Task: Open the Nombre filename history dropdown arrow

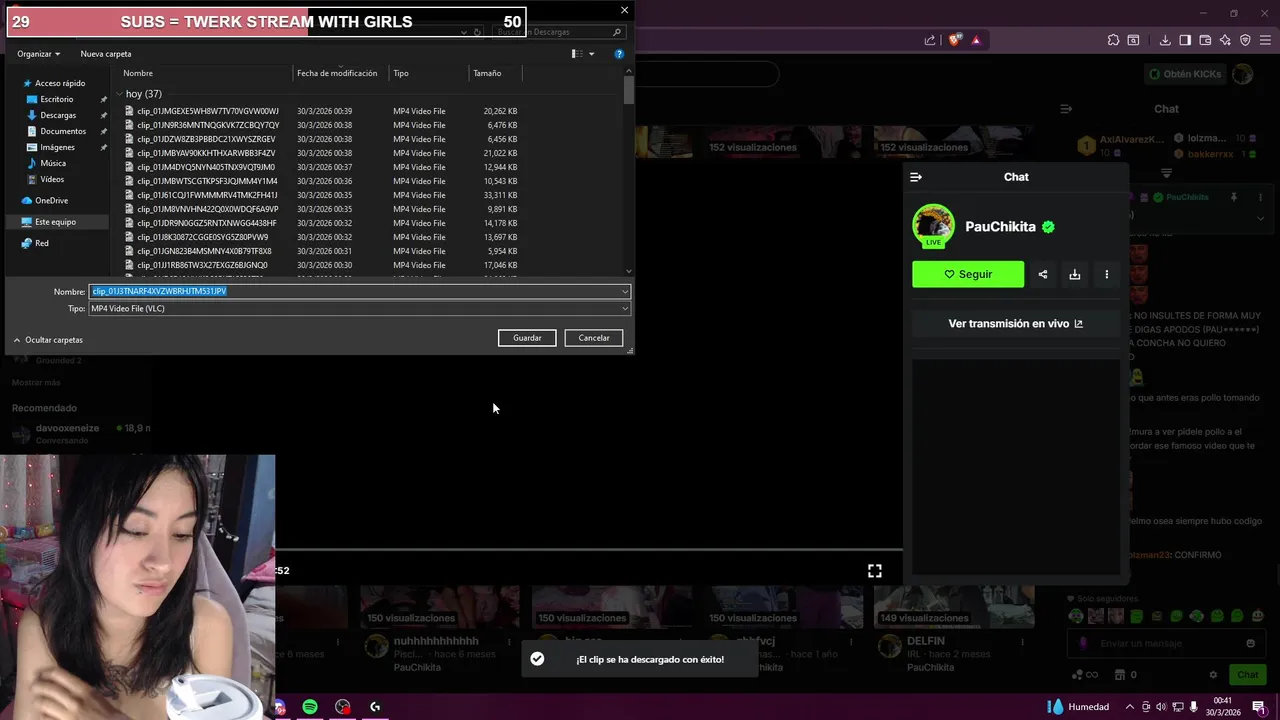Action: pyautogui.click(x=625, y=291)
